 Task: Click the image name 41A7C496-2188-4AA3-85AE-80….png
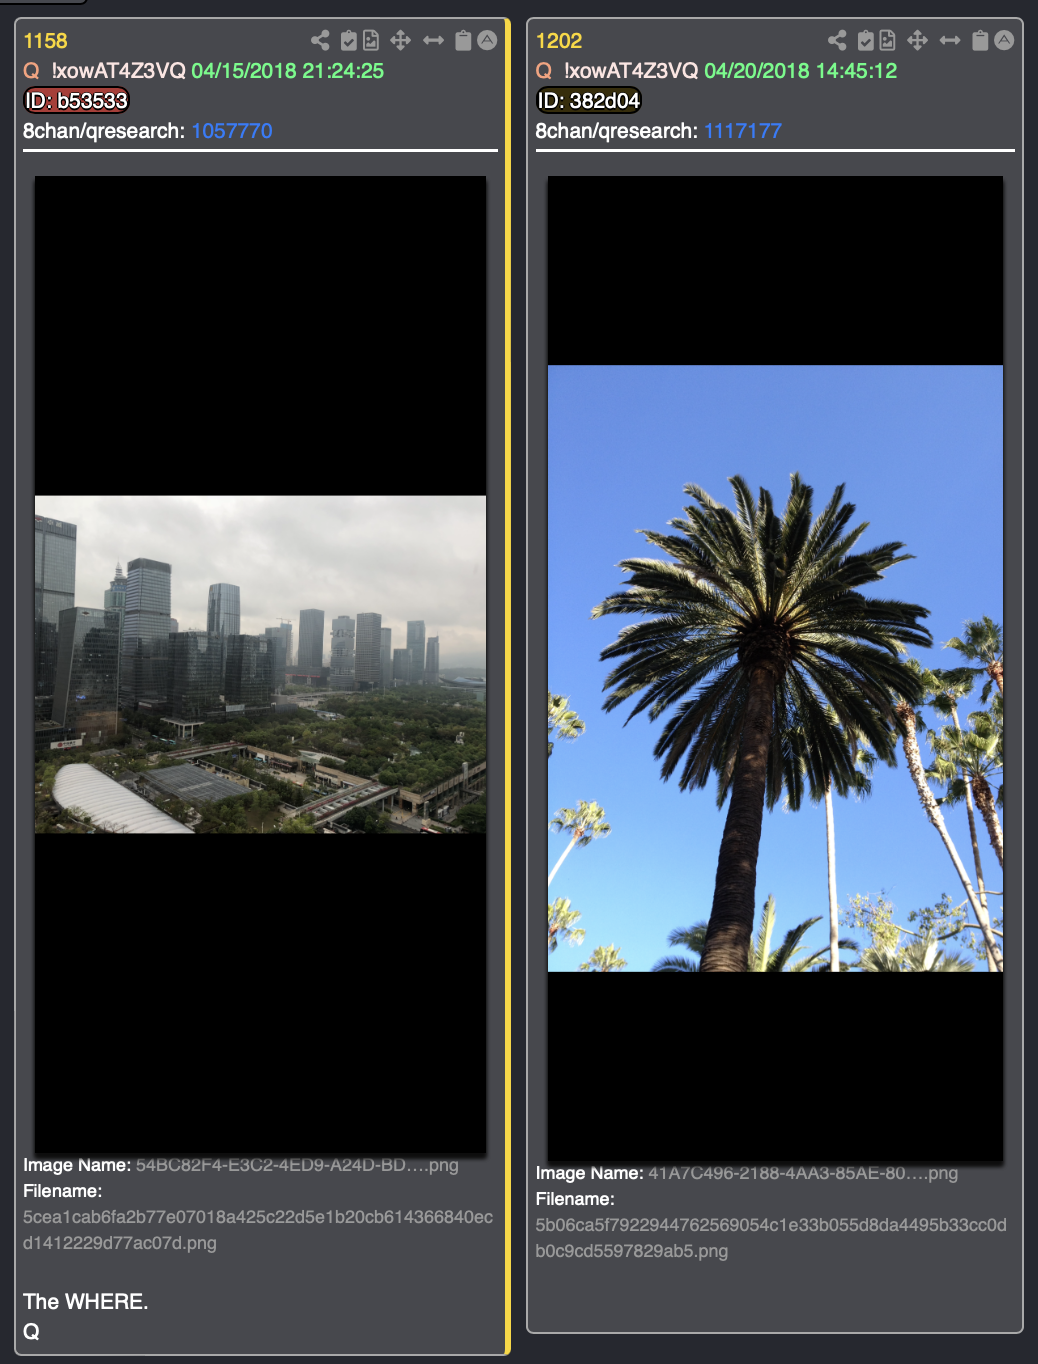[803, 1173]
